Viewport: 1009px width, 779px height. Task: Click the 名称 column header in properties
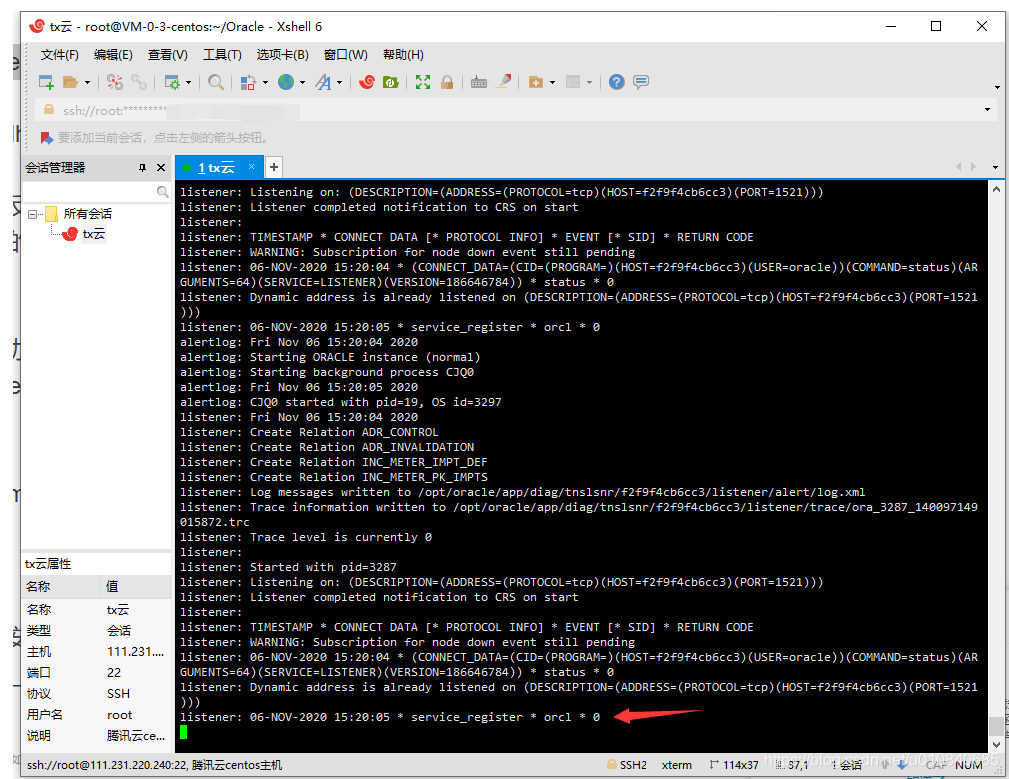(x=62, y=587)
